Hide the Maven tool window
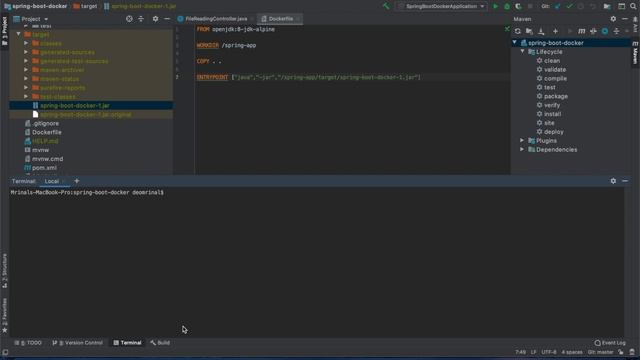This screenshot has width=640, height=360. coord(625,19)
